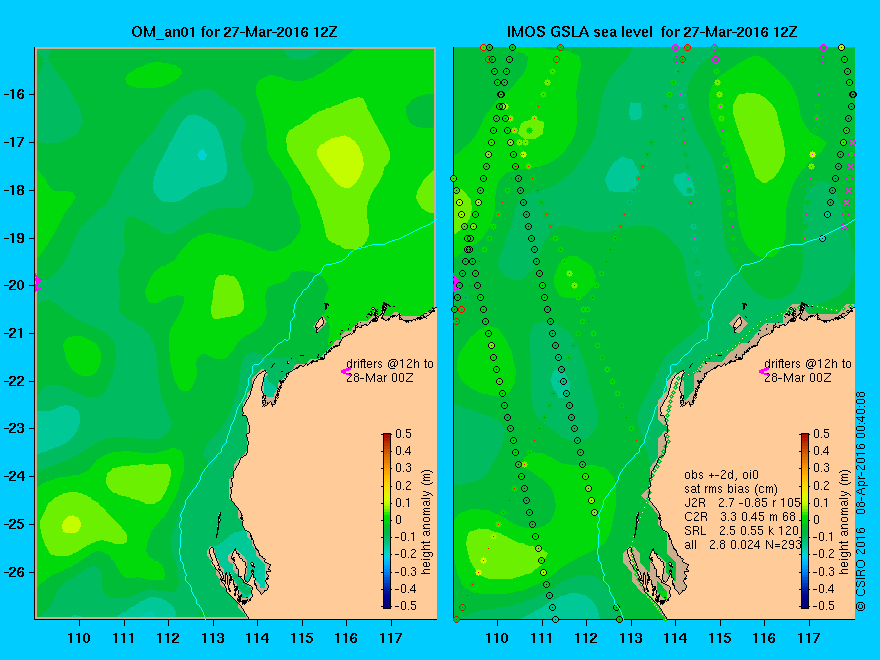Click the '110' longitude label under right map

coord(497,638)
